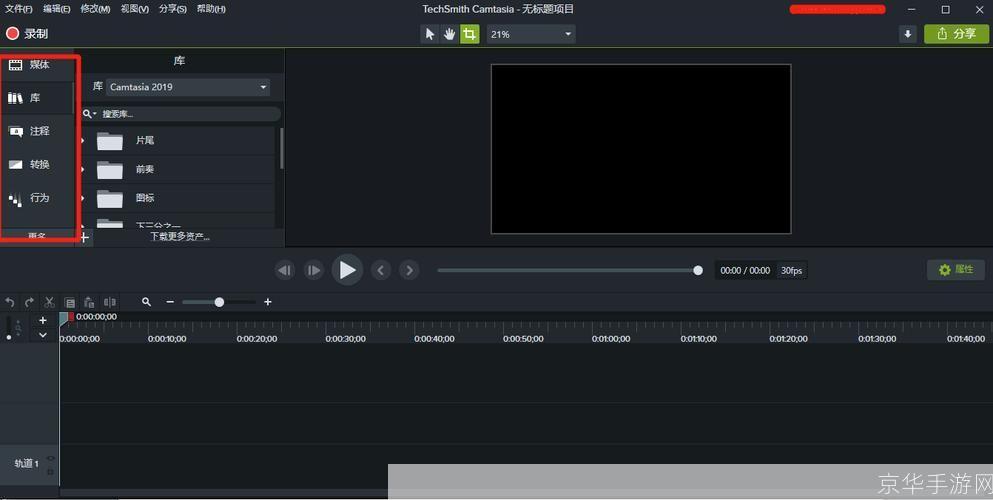Click the 0:00:10;00 mark on the ruler
The width and height of the screenshot is (993, 500).
[x=167, y=339]
